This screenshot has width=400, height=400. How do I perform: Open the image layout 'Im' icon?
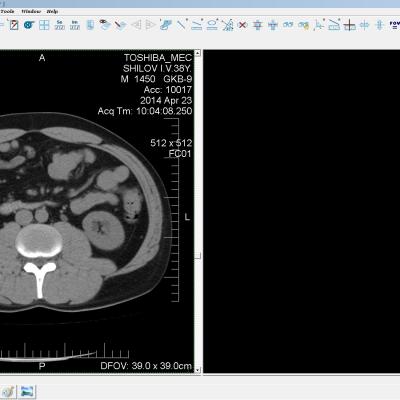coord(75,25)
